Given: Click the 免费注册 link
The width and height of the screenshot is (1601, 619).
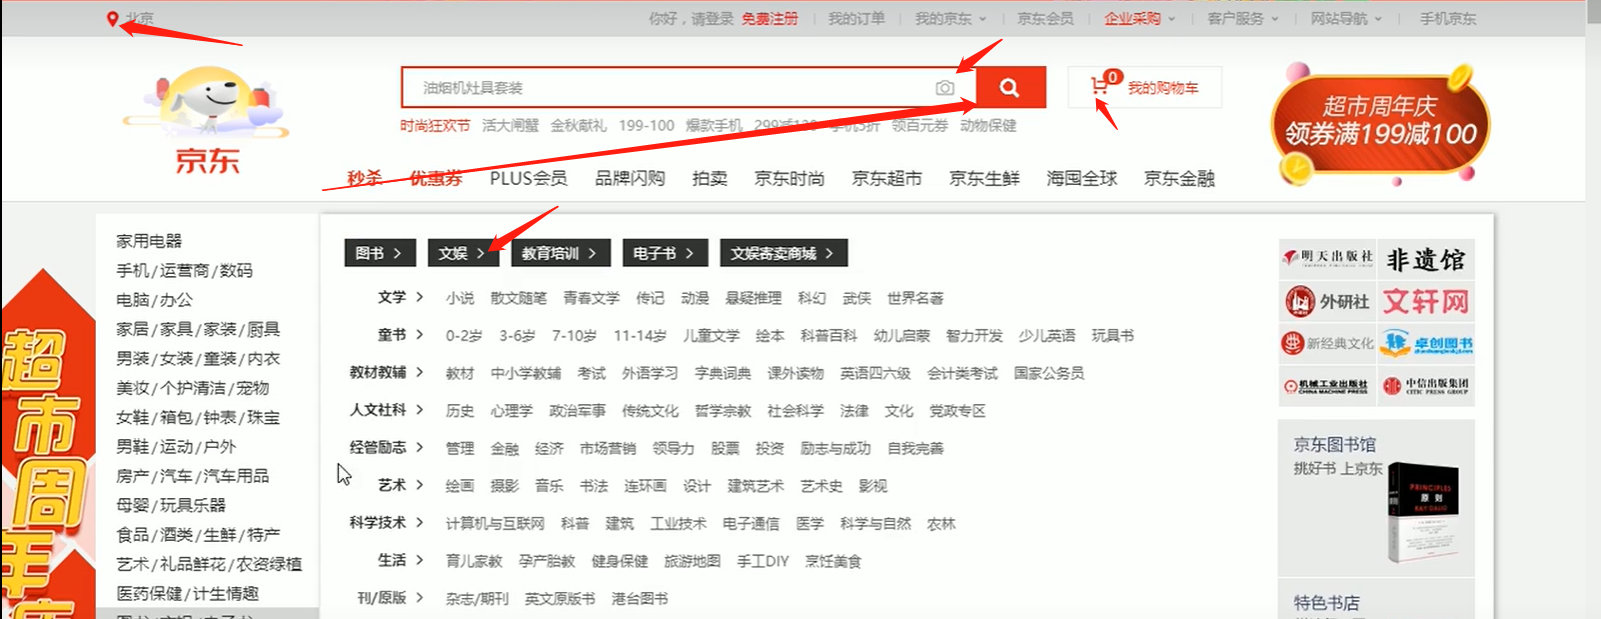Looking at the screenshot, I should [769, 18].
